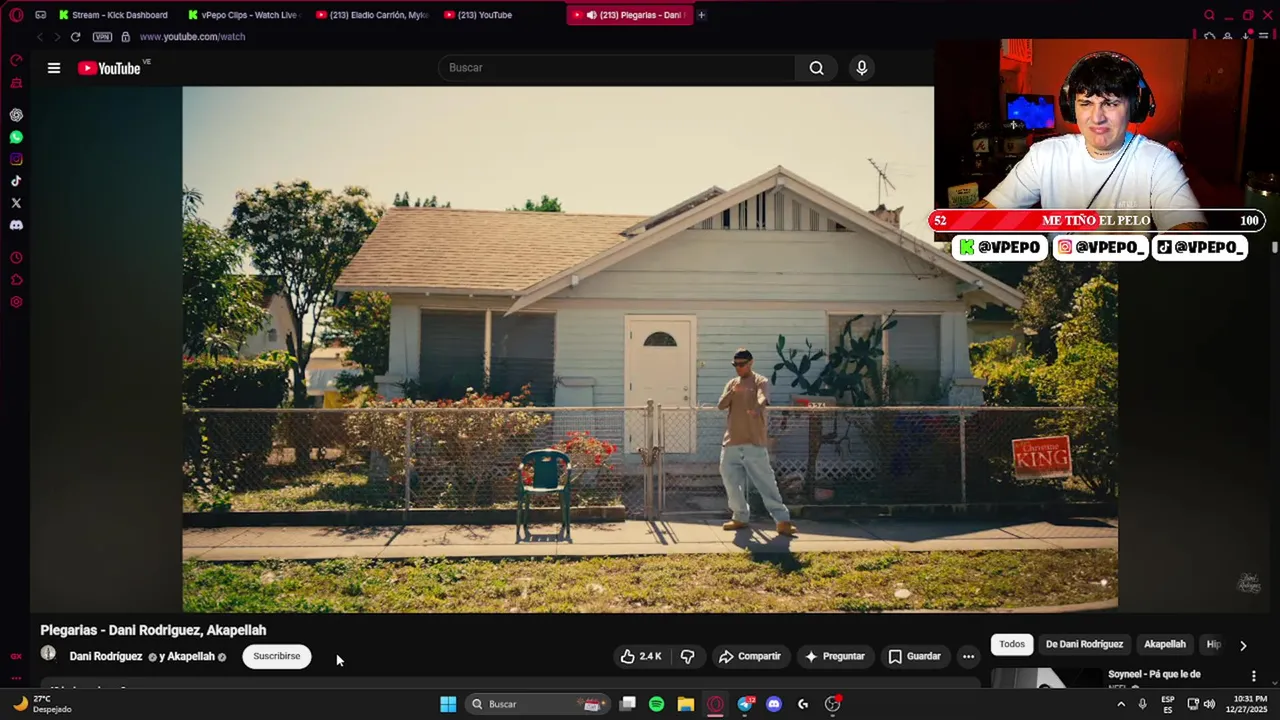
Task: Open a new browser tab with plus
Action: pyautogui.click(x=701, y=15)
